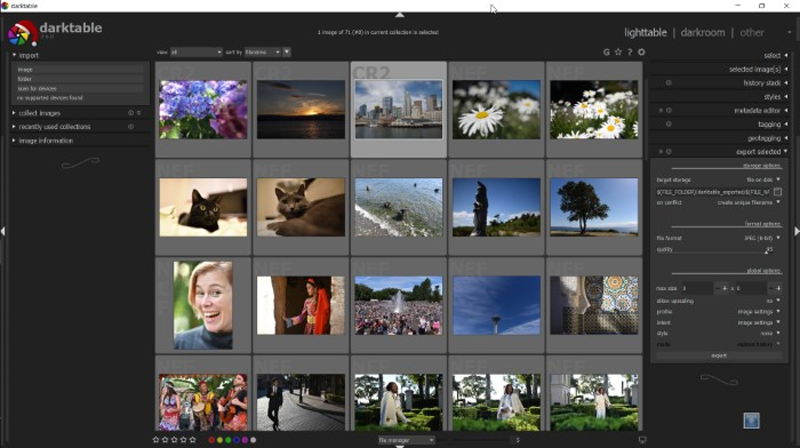This screenshot has width=800, height=448.
Task: Open the allow upscaling dropdown
Action: 718,301
